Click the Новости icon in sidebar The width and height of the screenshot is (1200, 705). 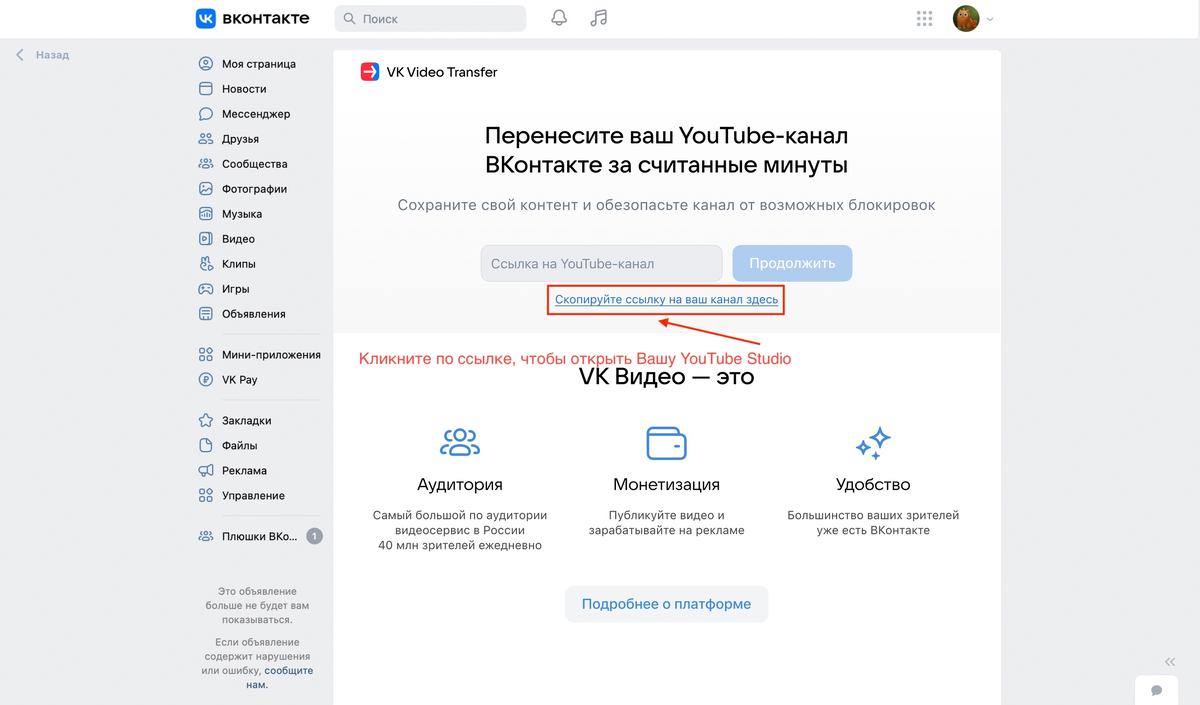pos(206,89)
